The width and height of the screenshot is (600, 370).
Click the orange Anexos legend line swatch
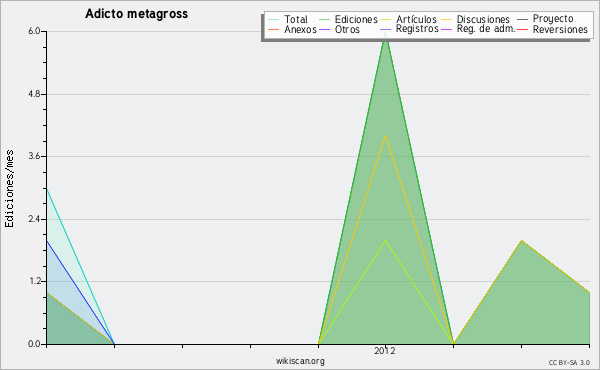[x=274, y=29]
